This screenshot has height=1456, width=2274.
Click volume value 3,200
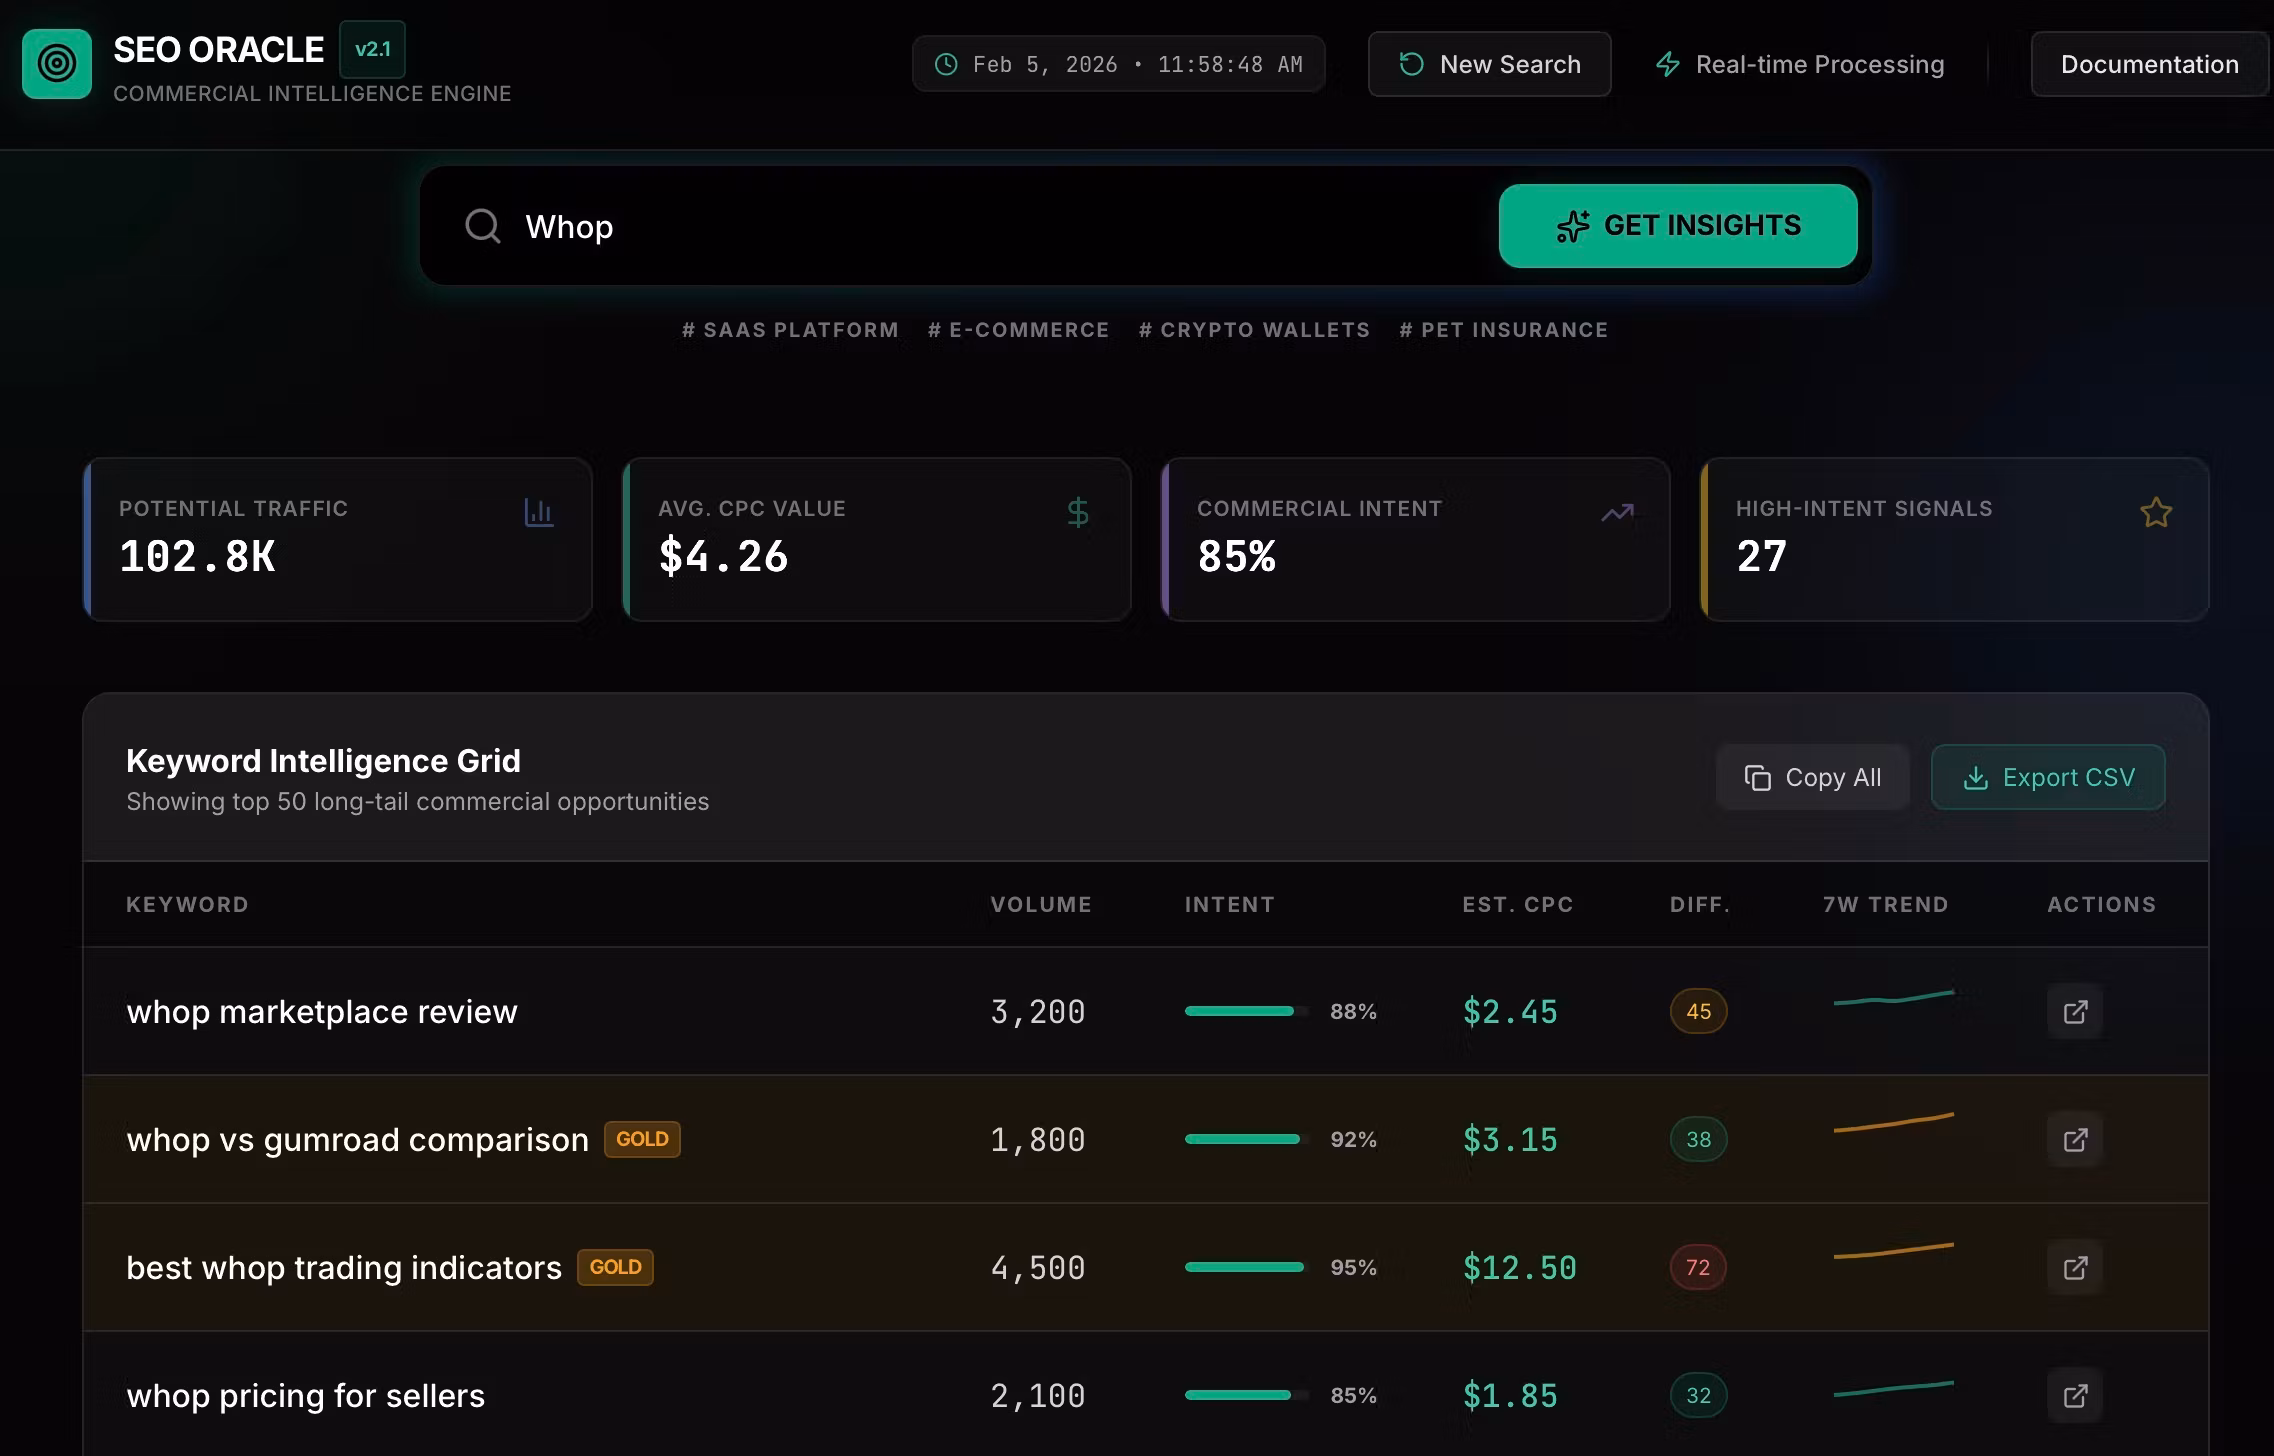coord(1038,1011)
